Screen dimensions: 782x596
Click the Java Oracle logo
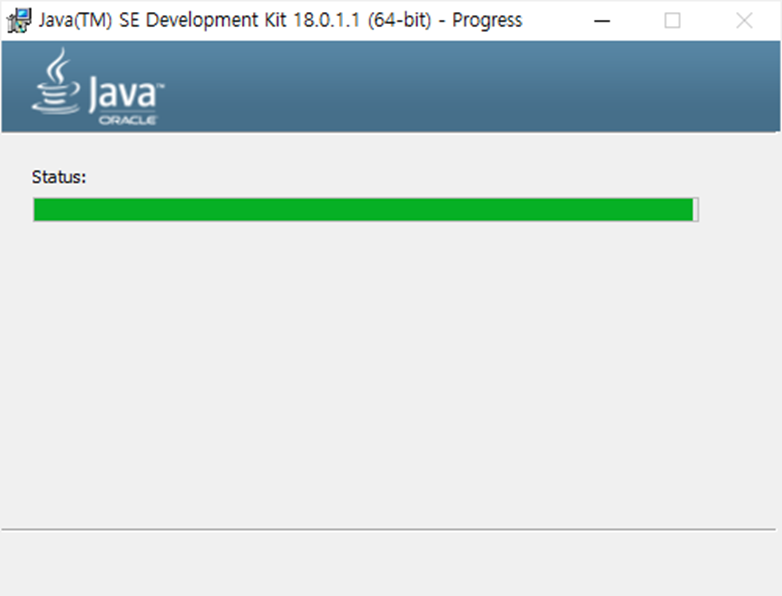pyautogui.click(x=98, y=87)
